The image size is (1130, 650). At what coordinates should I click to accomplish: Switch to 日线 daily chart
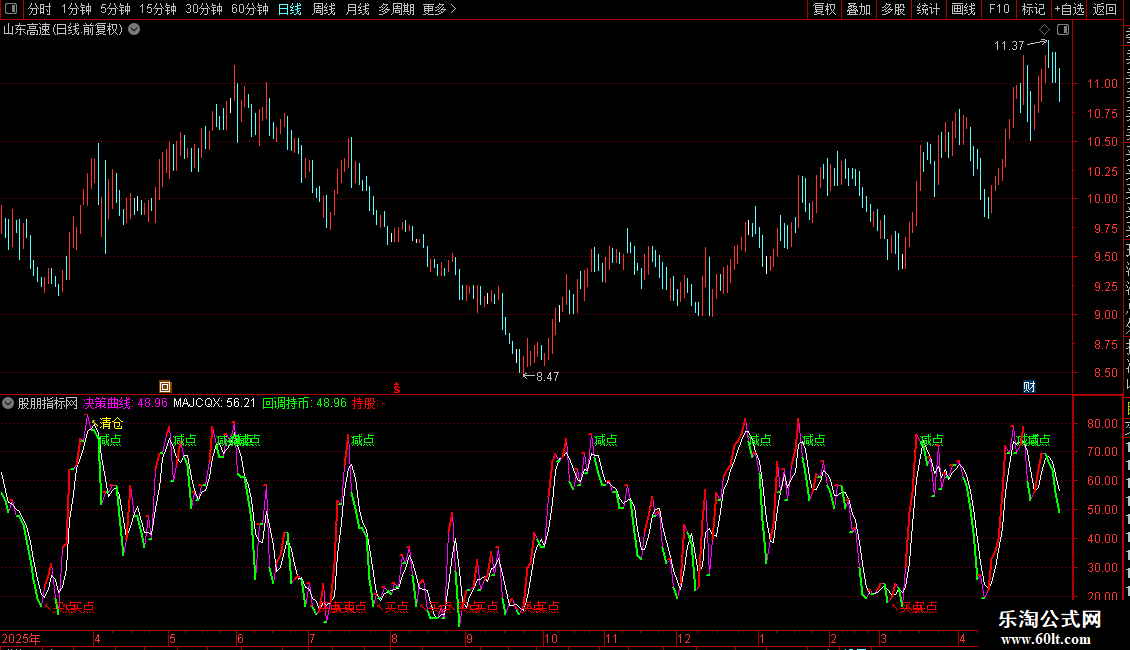[290, 9]
